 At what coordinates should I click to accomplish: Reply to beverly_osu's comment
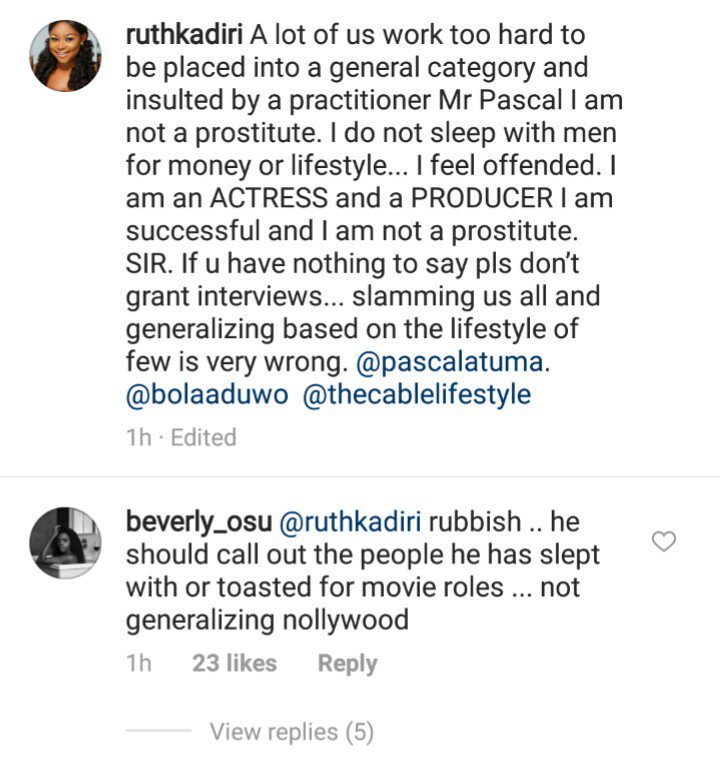coord(347,663)
